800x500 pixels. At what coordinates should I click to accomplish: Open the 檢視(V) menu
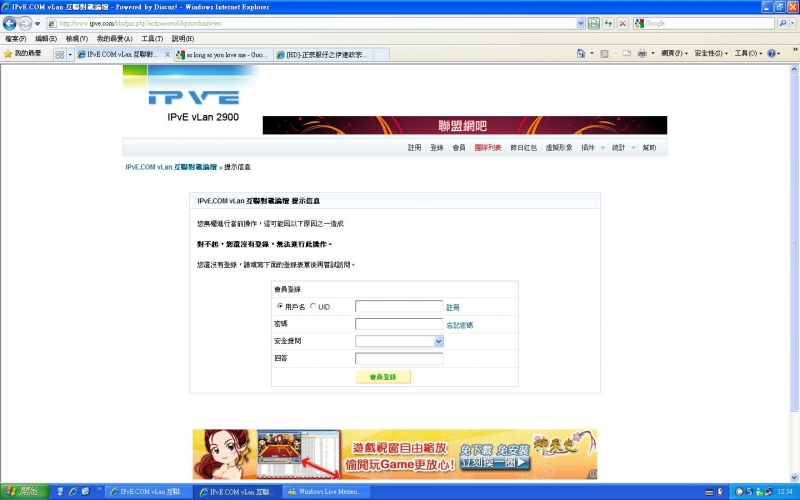77,39
